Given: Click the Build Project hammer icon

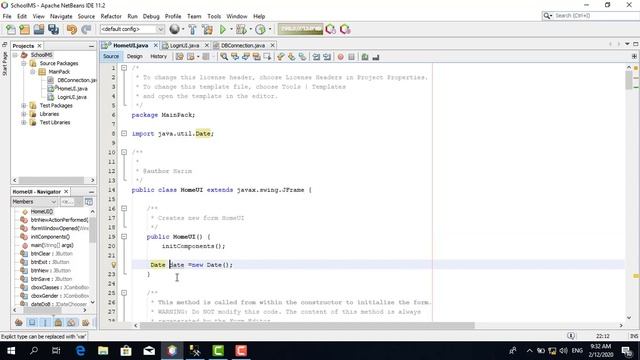Looking at the screenshot, I should [x=192, y=29].
